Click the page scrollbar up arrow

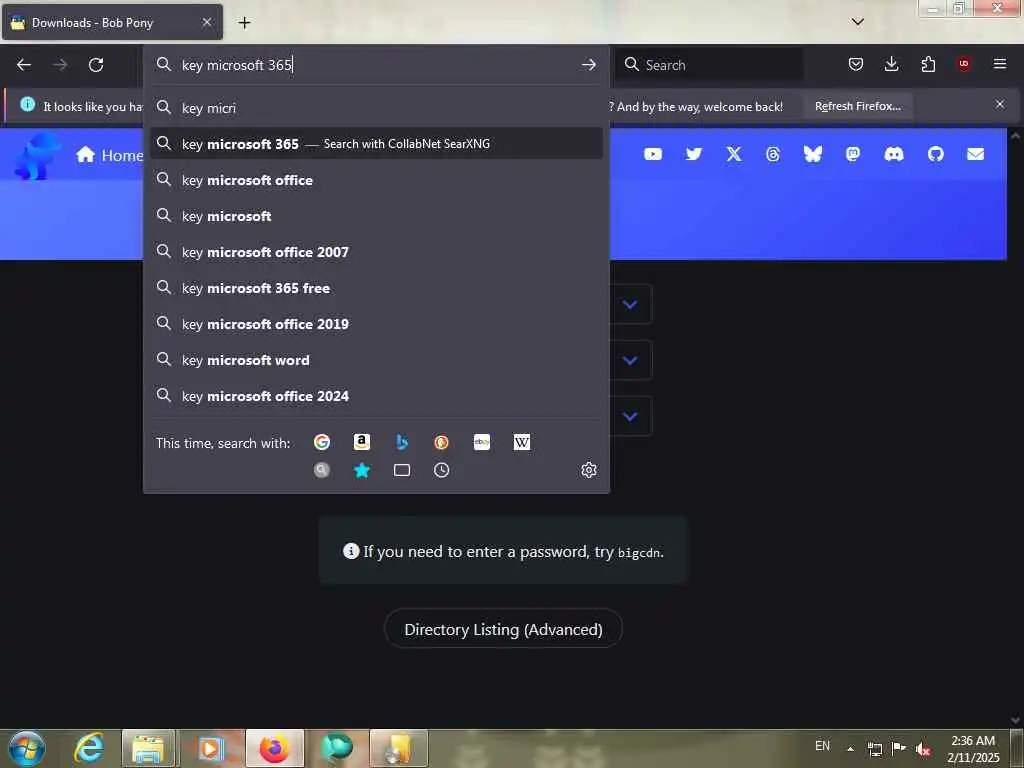[x=1015, y=136]
